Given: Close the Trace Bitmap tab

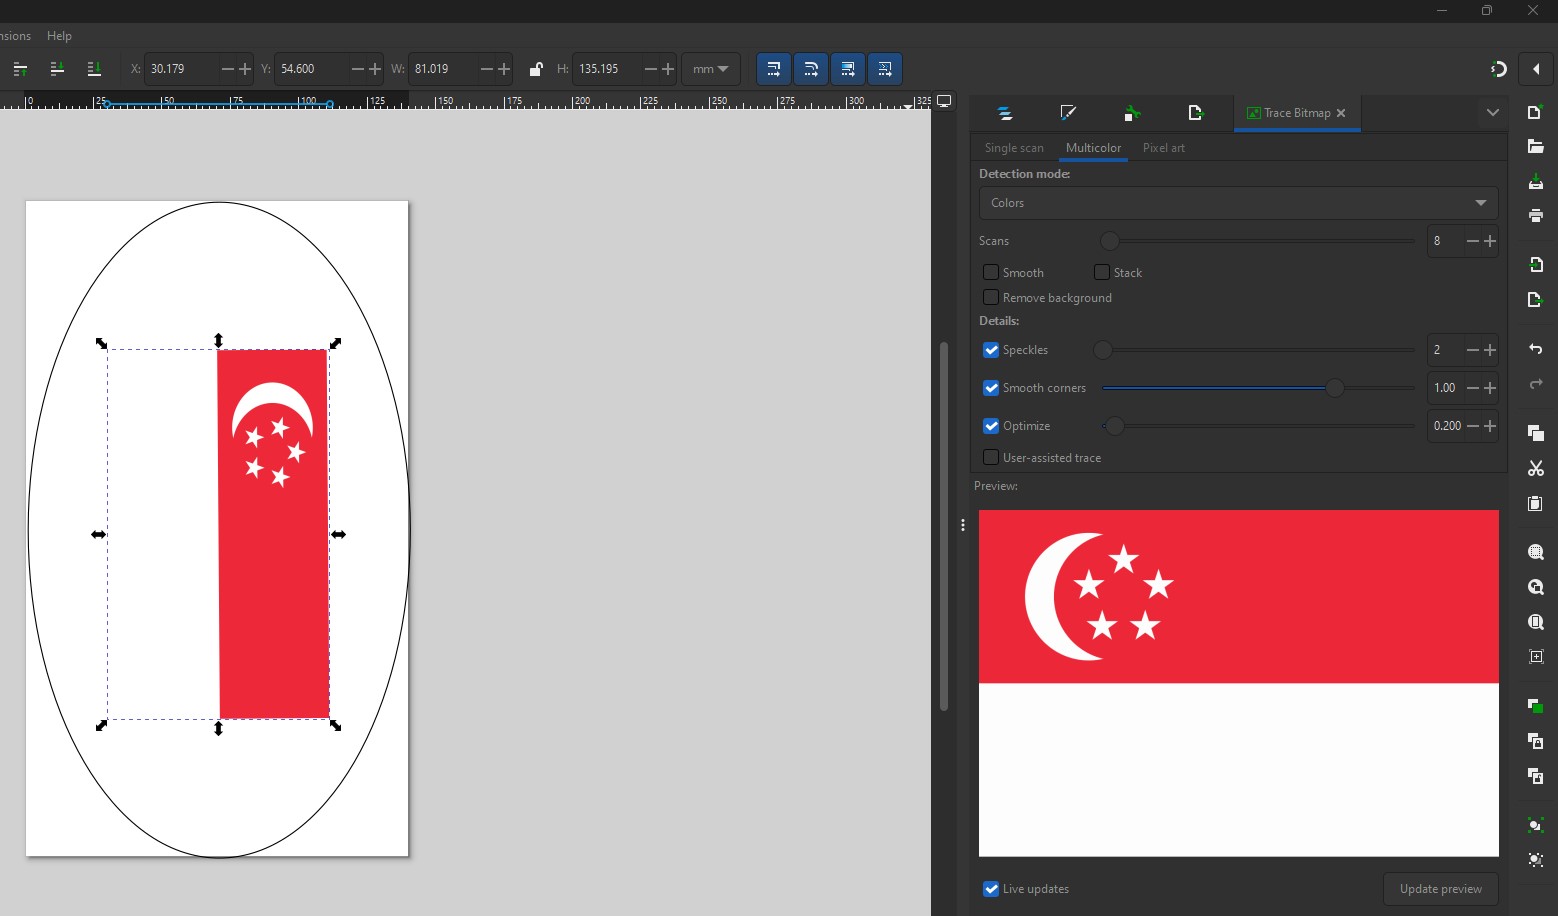Looking at the screenshot, I should click(1341, 113).
